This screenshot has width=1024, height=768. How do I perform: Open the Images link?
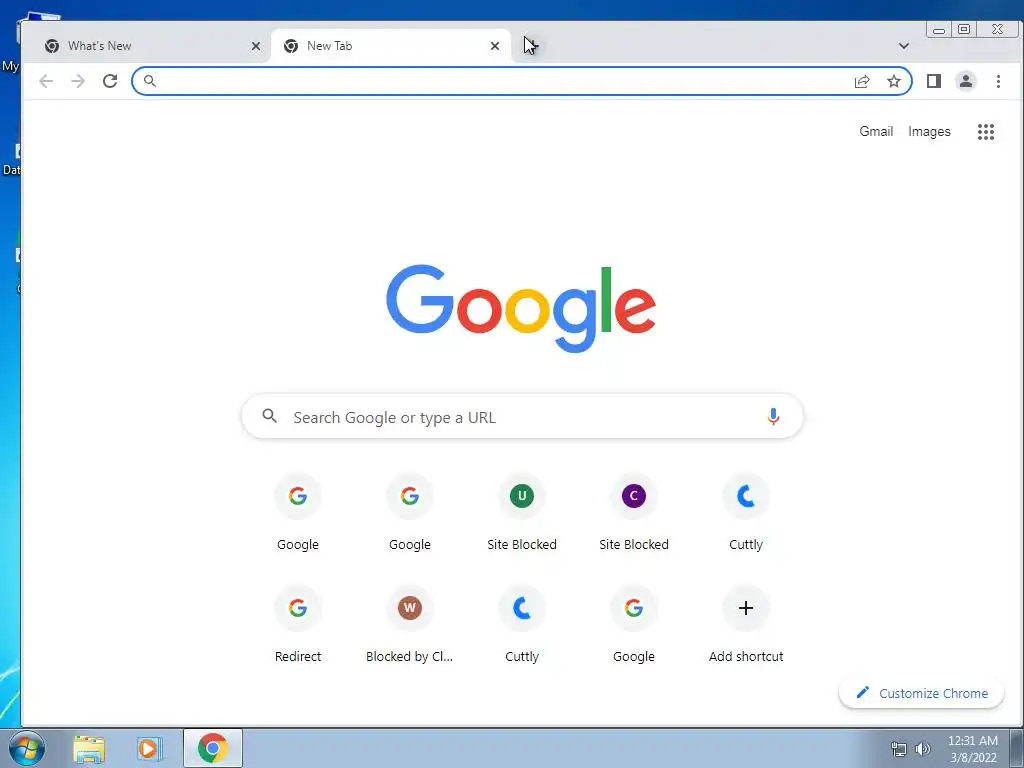click(929, 131)
